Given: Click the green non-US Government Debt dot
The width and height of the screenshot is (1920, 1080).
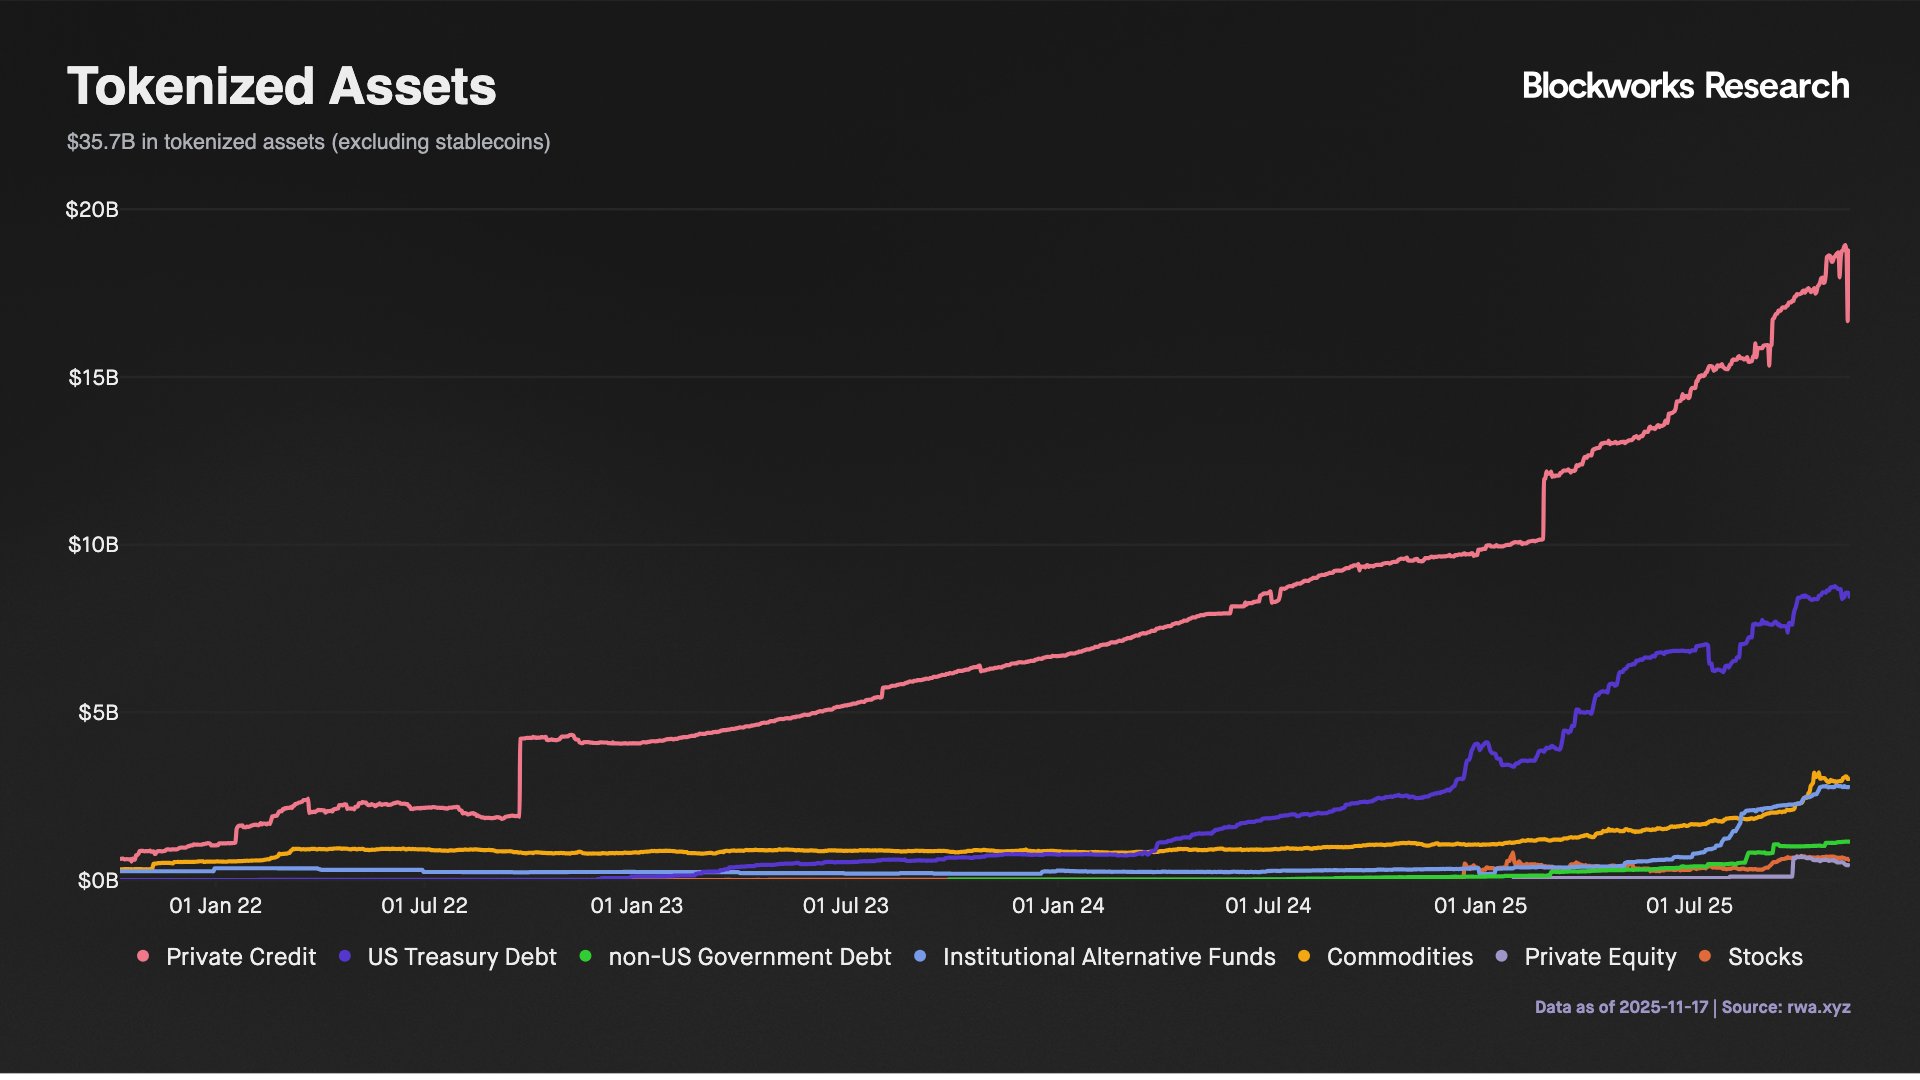Looking at the screenshot, I should pyautogui.click(x=585, y=957).
